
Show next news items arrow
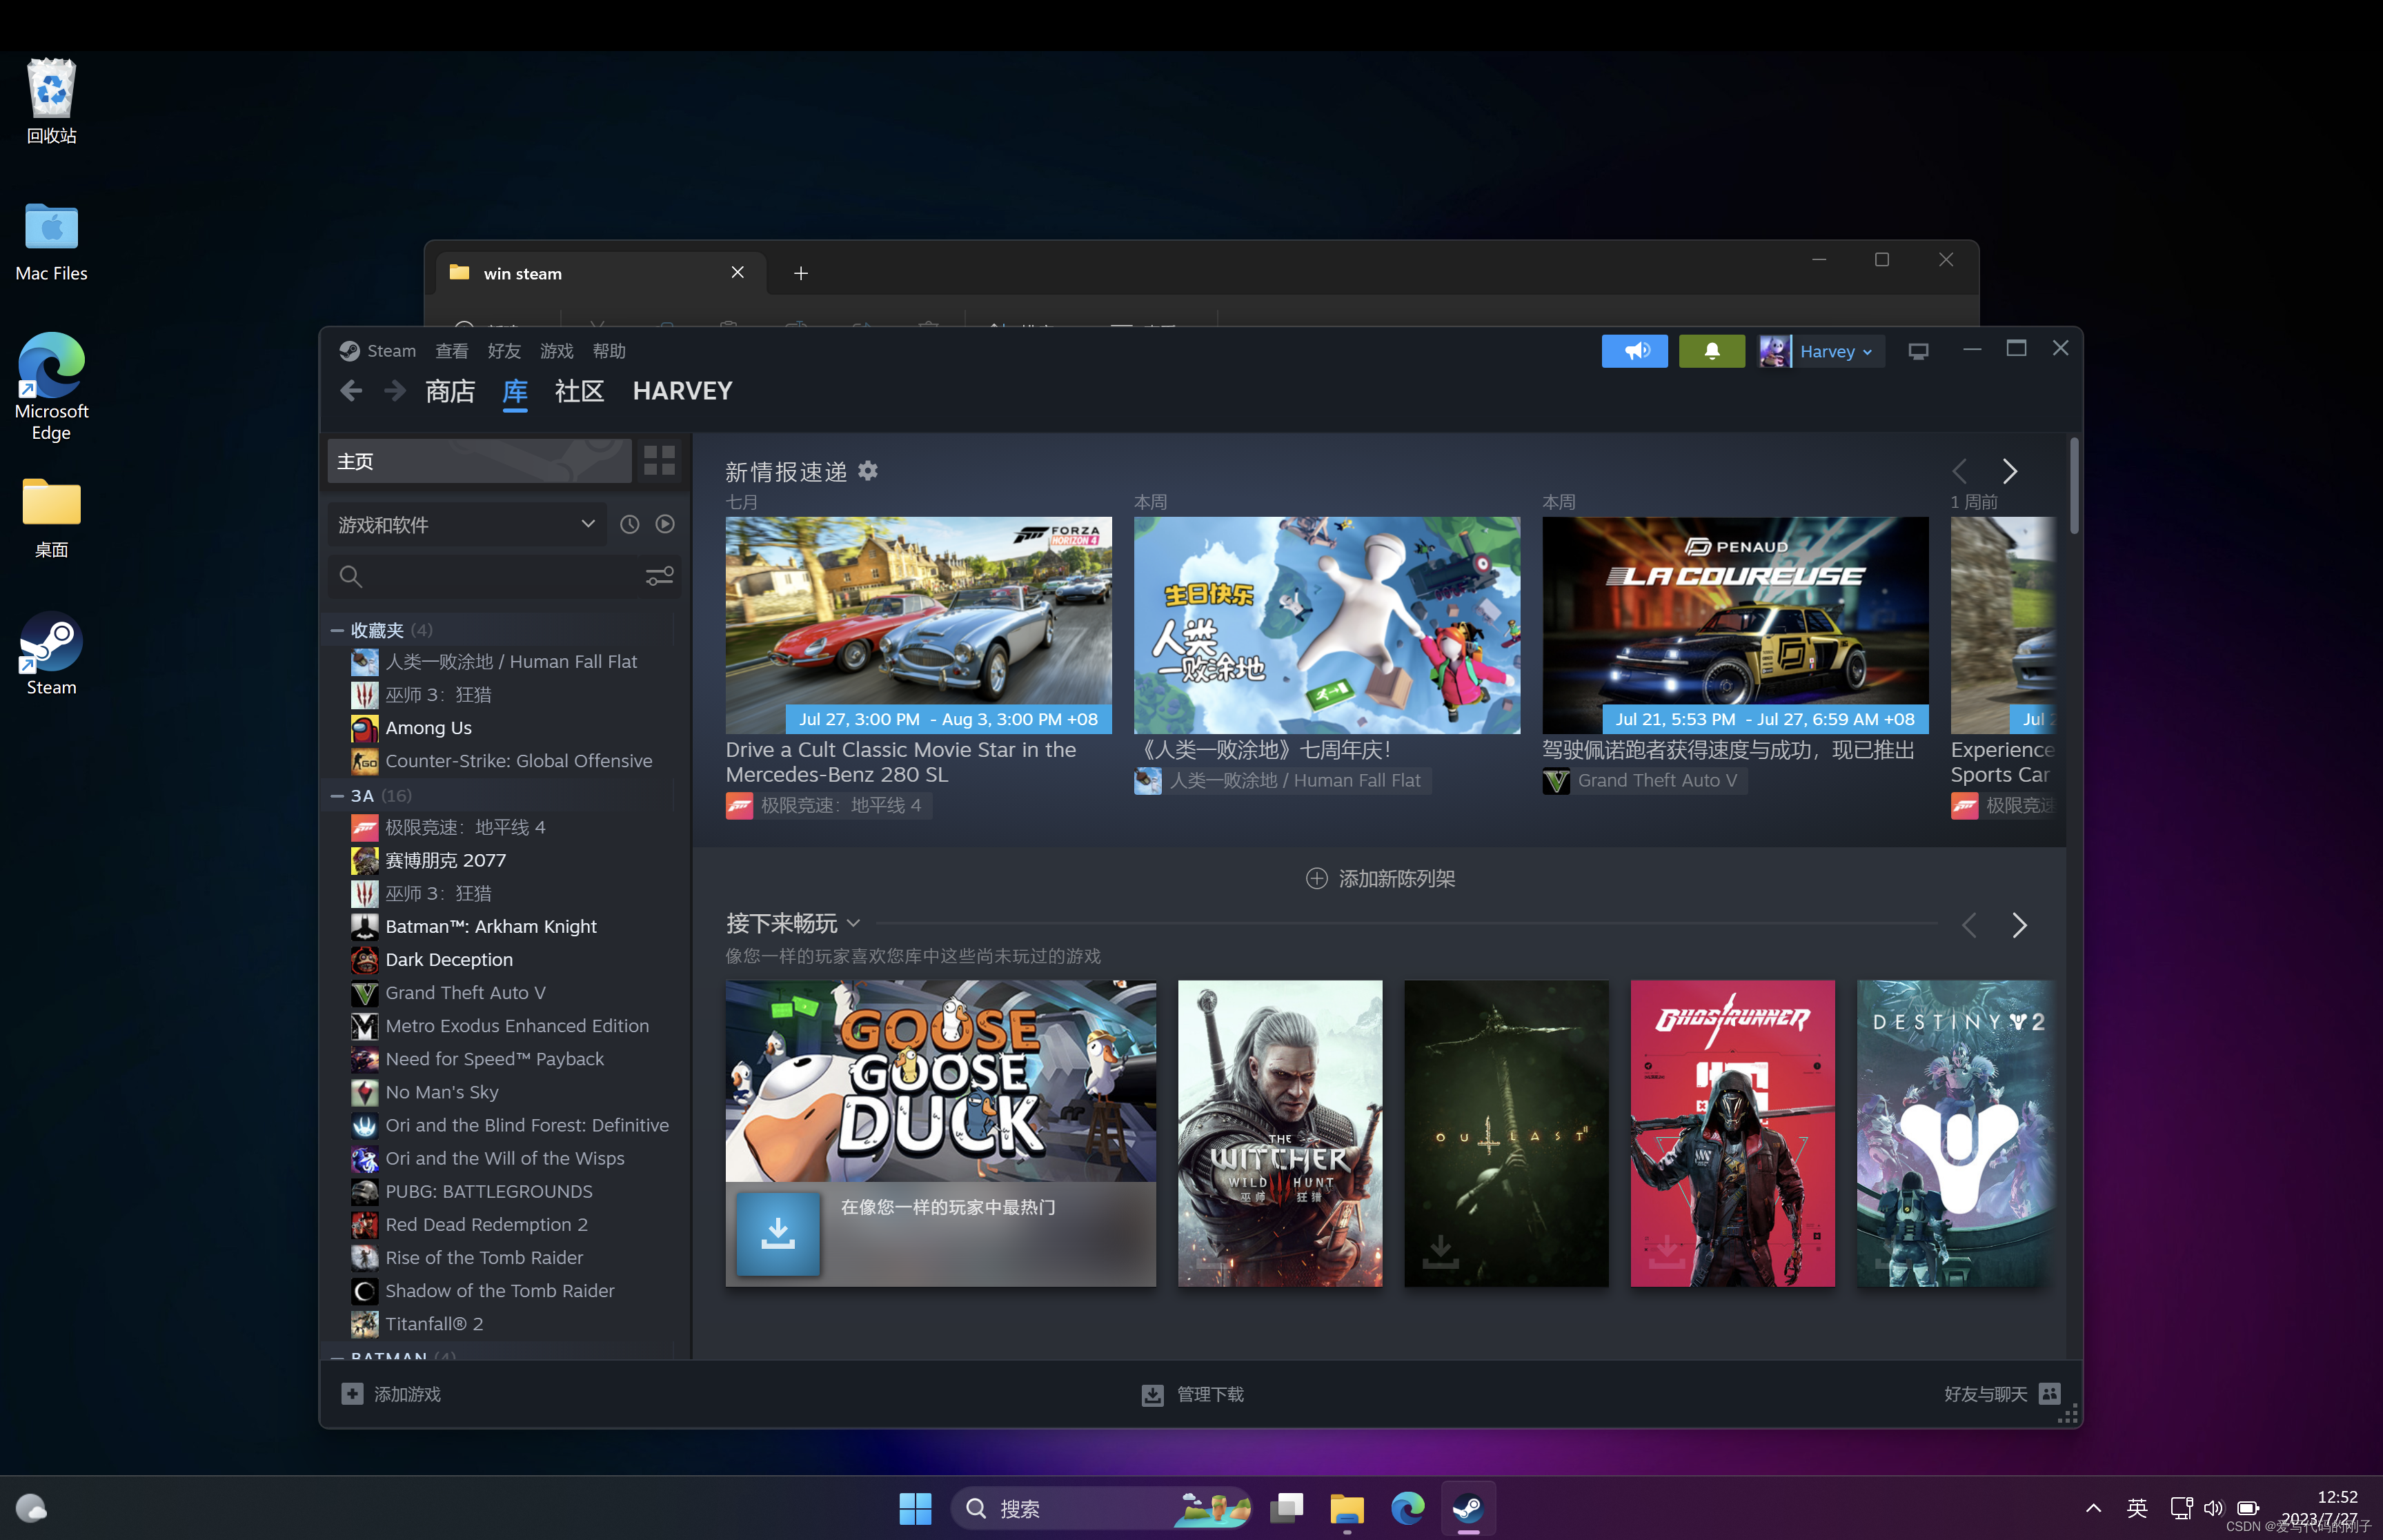[2009, 471]
